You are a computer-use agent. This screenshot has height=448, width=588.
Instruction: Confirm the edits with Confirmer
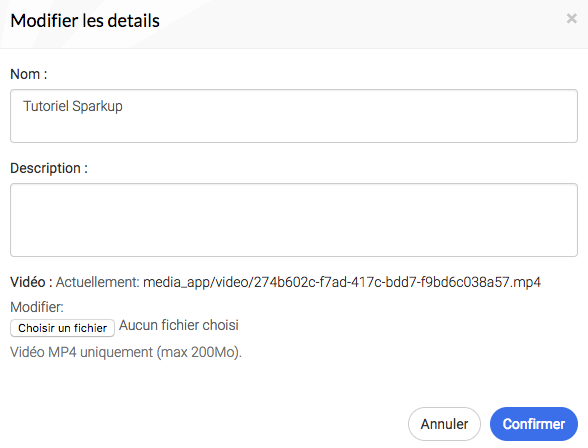click(534, 424)
